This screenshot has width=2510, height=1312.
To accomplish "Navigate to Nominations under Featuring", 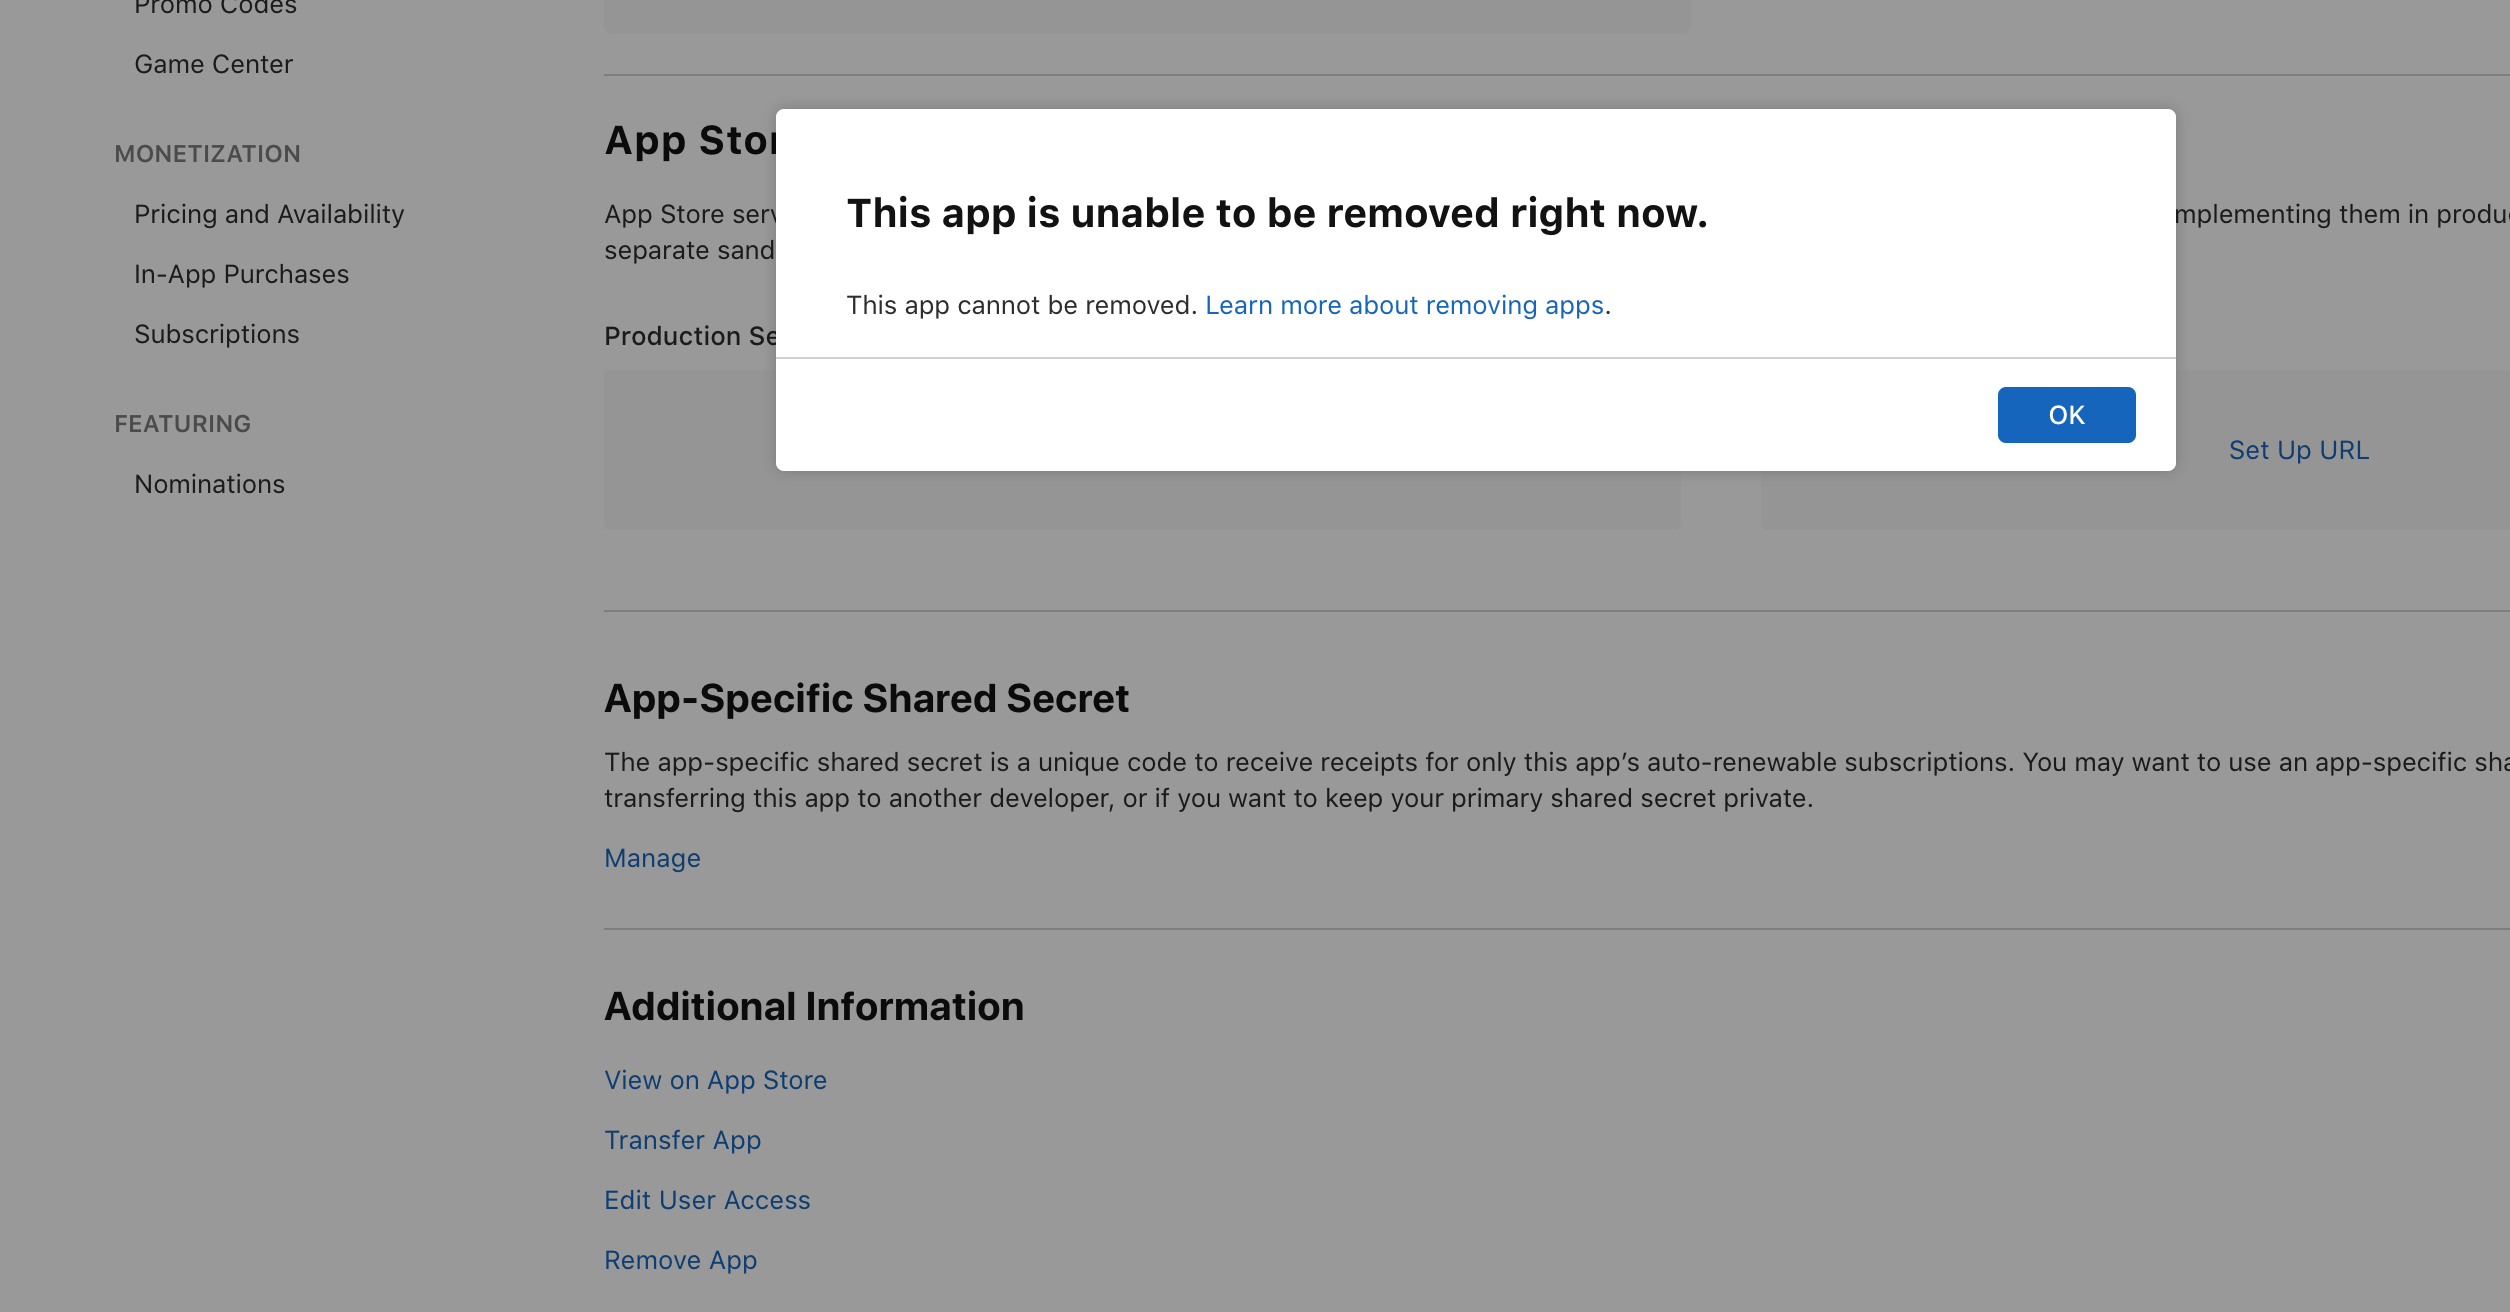I will point(209,484).
